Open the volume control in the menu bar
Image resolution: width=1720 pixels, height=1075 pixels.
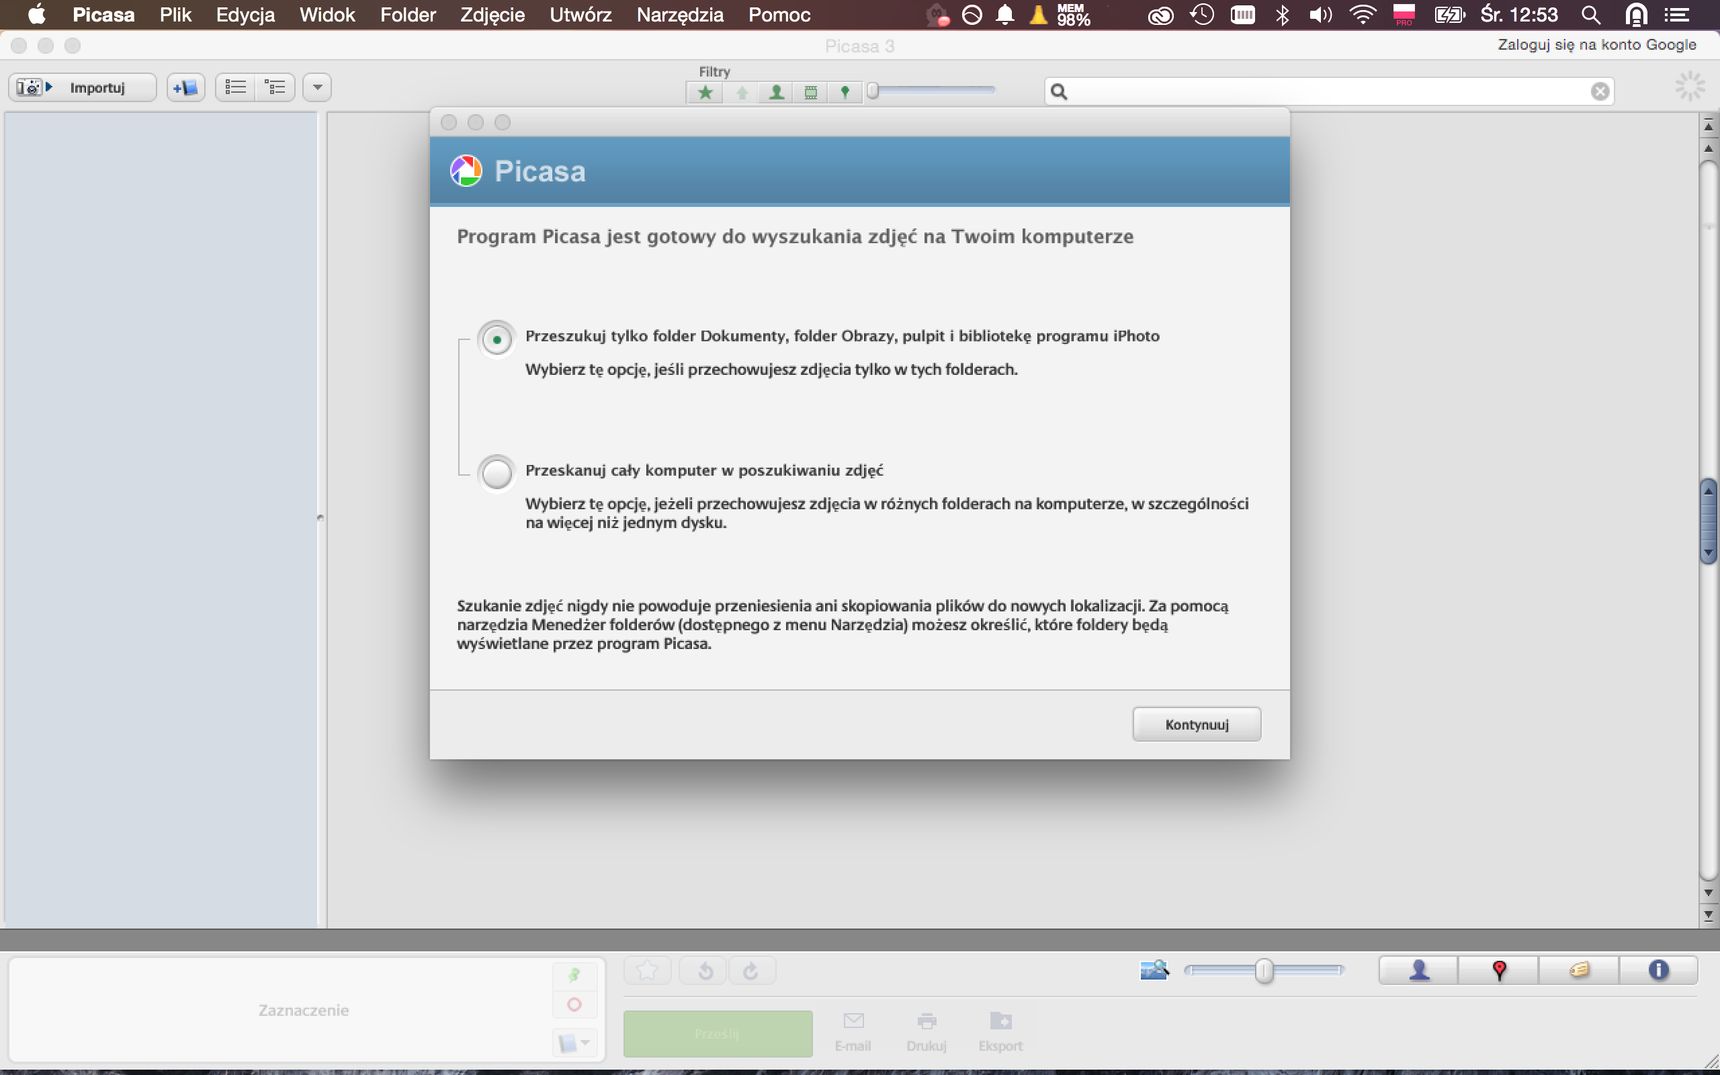click(x=1320, y=15)
